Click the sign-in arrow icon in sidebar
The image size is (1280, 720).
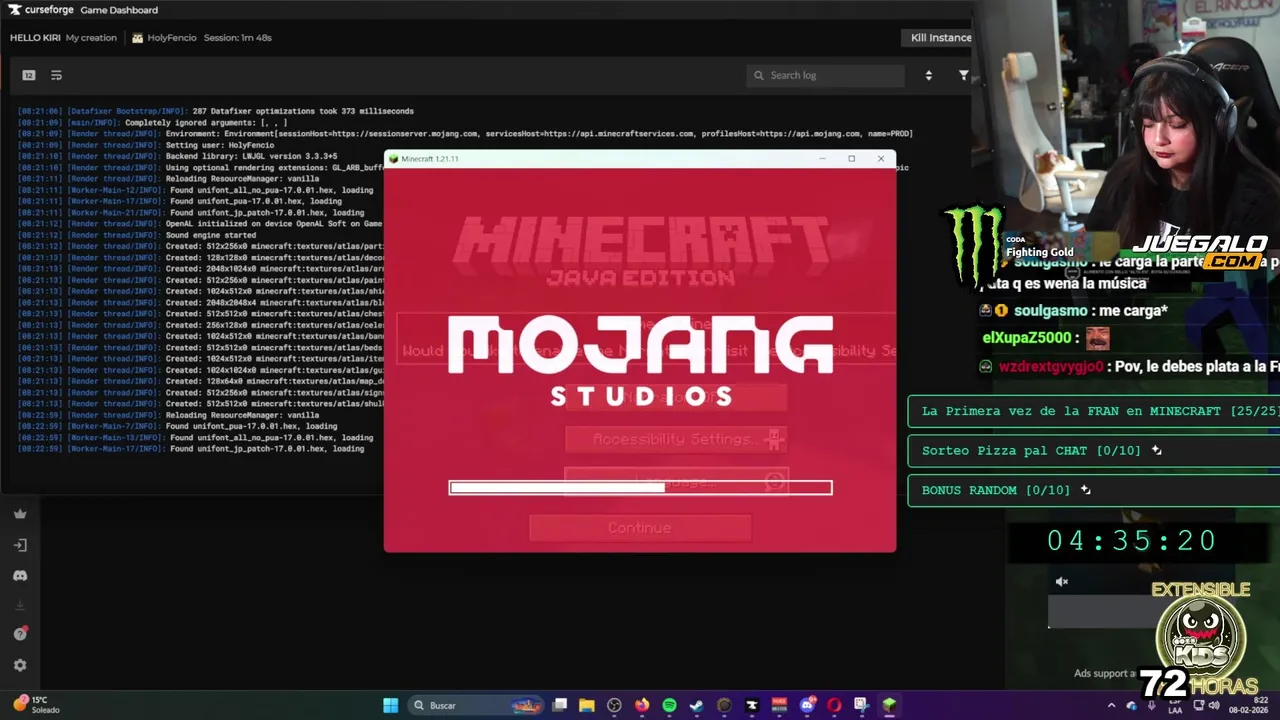[20, 545]
